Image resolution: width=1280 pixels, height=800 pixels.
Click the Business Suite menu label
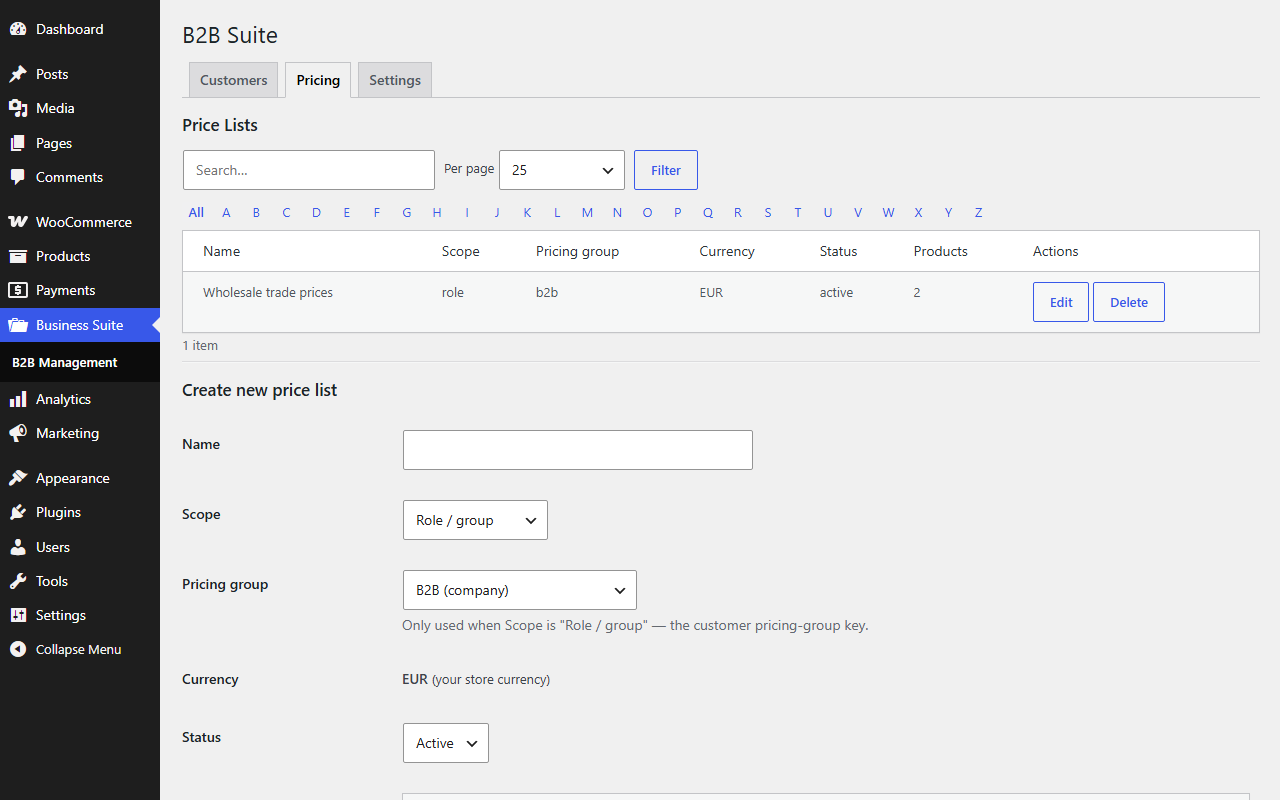pyautogui.click(x=80, y=325)
